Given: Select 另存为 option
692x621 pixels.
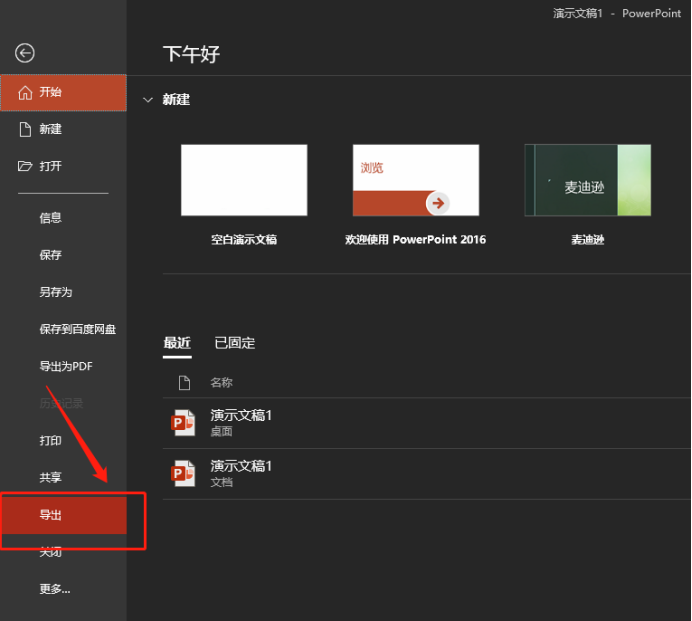Looking at the screenshot, I should (x=56, y=292).
